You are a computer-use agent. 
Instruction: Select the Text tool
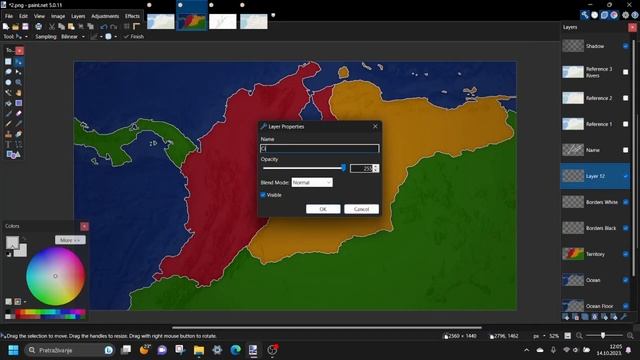coord(8,144)
